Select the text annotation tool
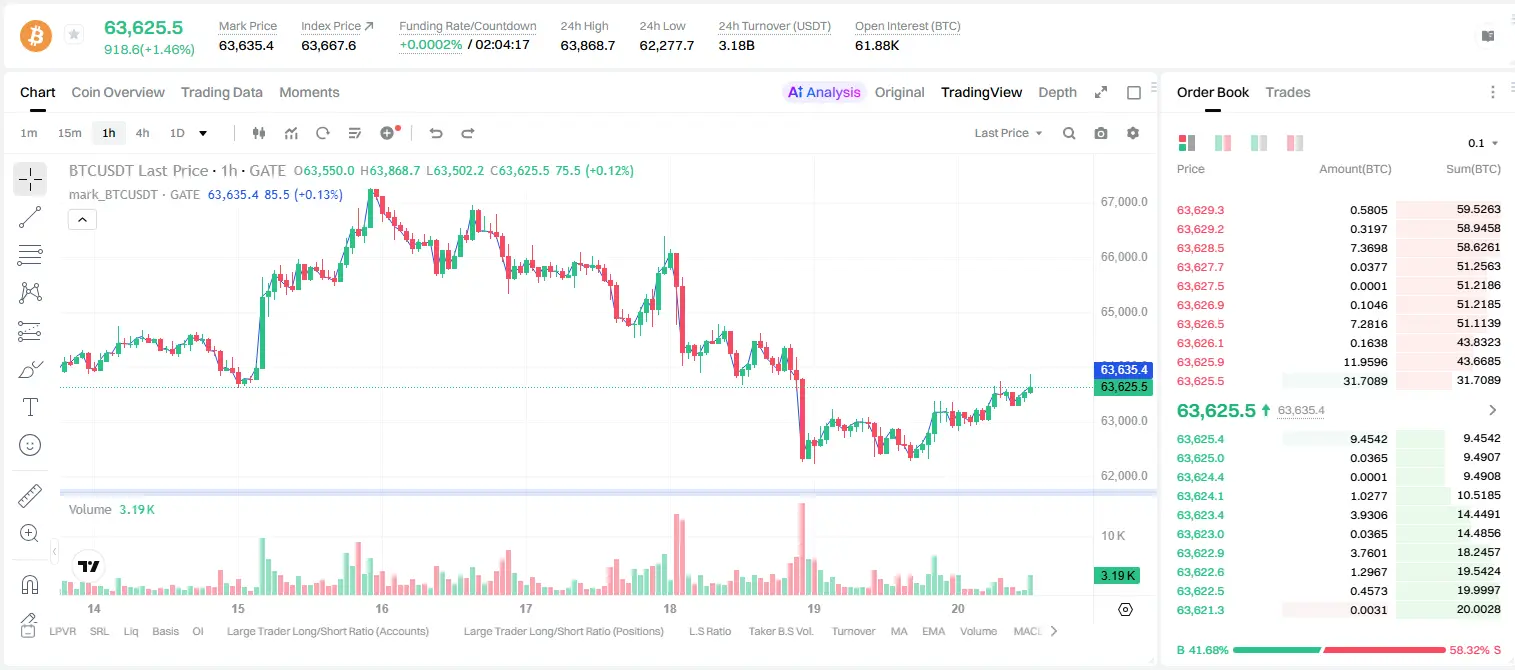Screen dimensions: 1515x670 (x=30, y=407)
